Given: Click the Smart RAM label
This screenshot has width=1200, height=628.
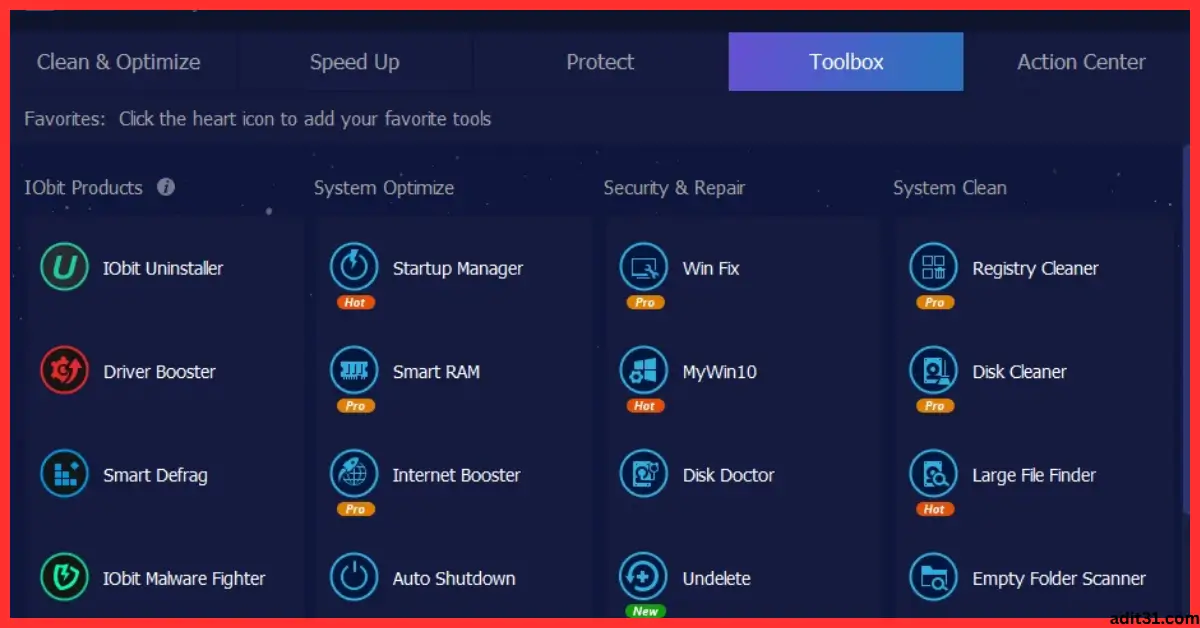Looking at the screenshot, I should point(436,372).
